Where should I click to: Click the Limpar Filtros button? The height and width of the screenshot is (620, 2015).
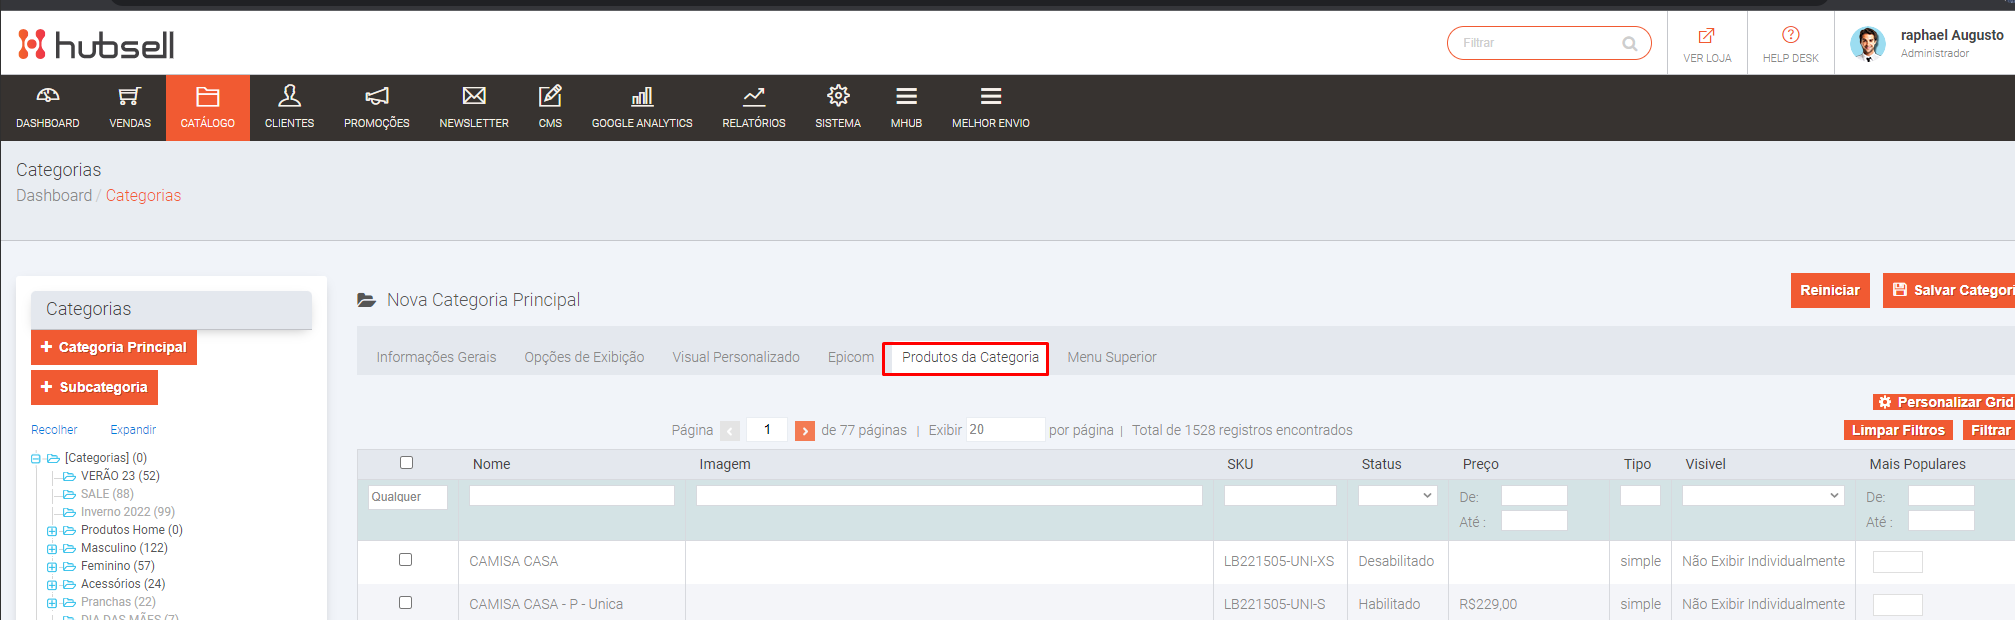pyautogui.click(x=1897, y=430)
